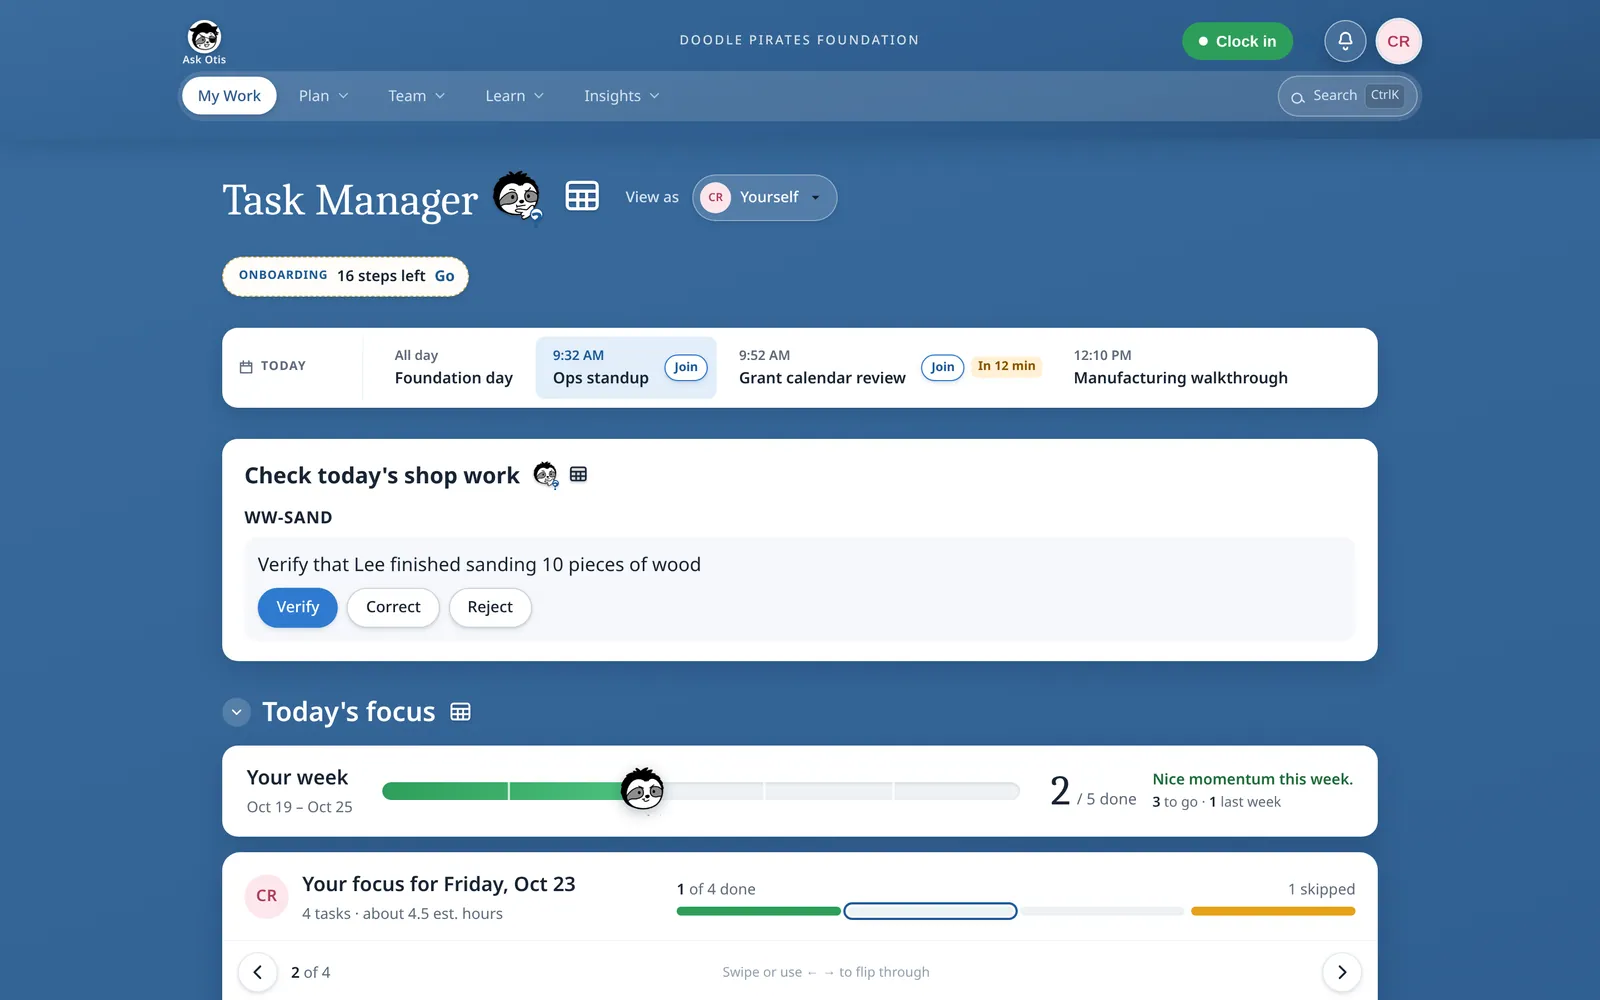Open the notifications bell
Viewport: 1600px width, 1000px height.
tap(1345, 41)
